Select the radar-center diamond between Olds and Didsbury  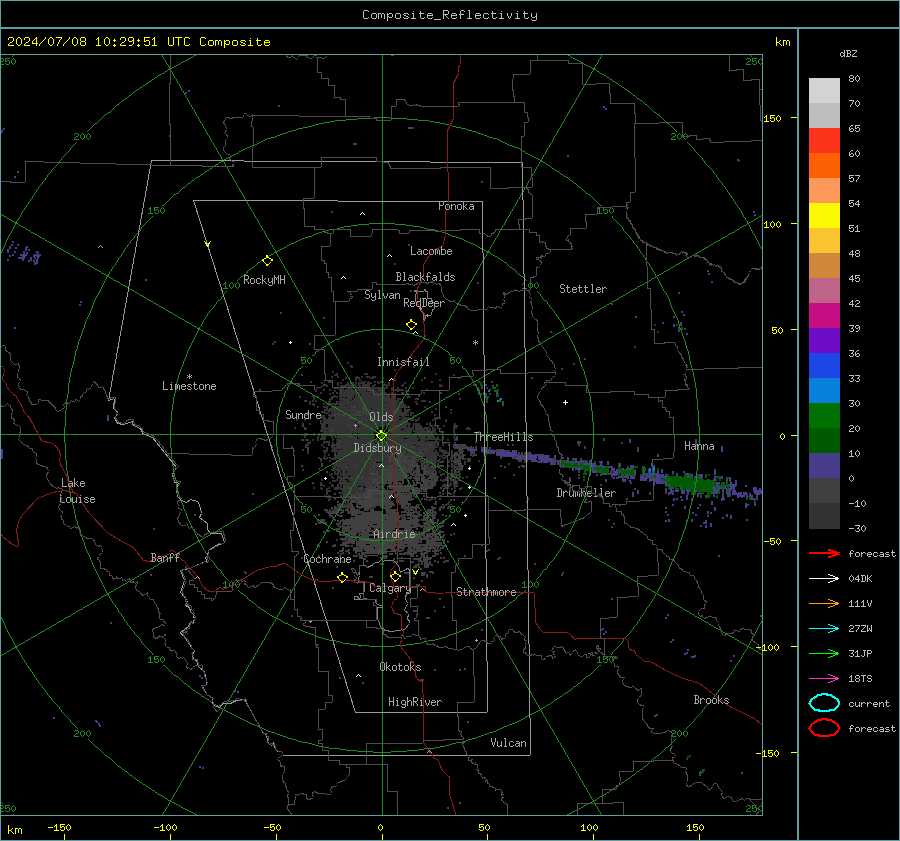[381, 436]
